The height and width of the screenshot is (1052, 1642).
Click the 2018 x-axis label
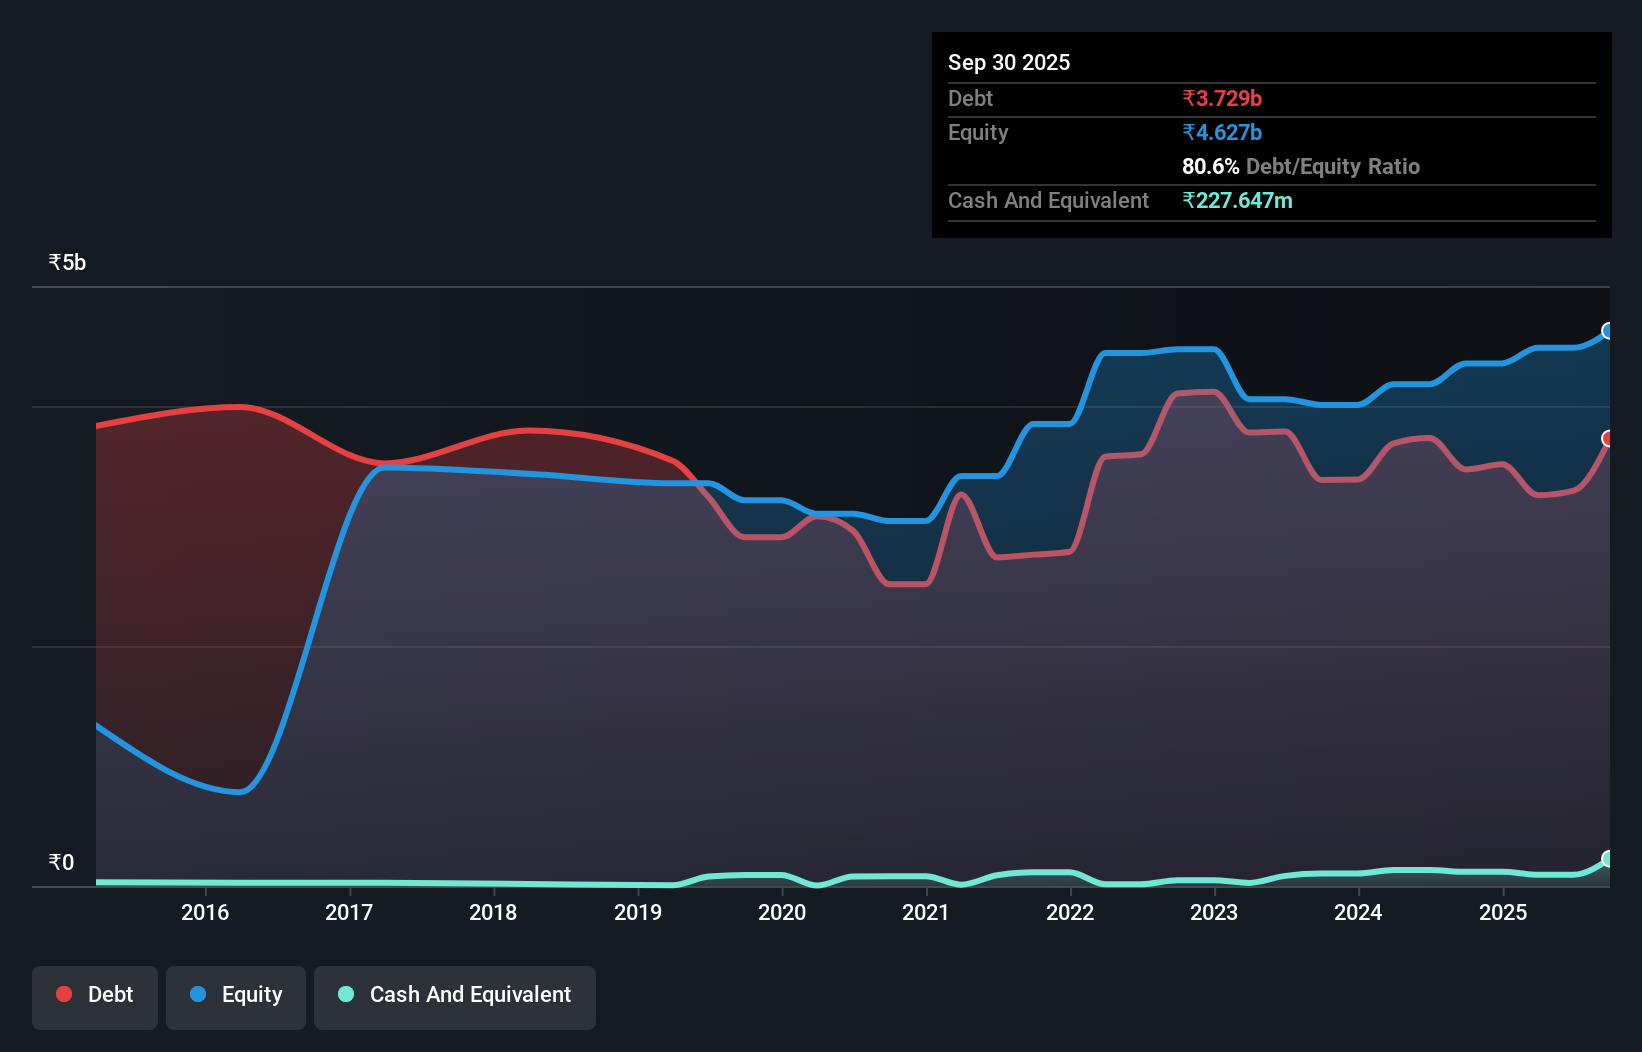[x=493, y=912]
